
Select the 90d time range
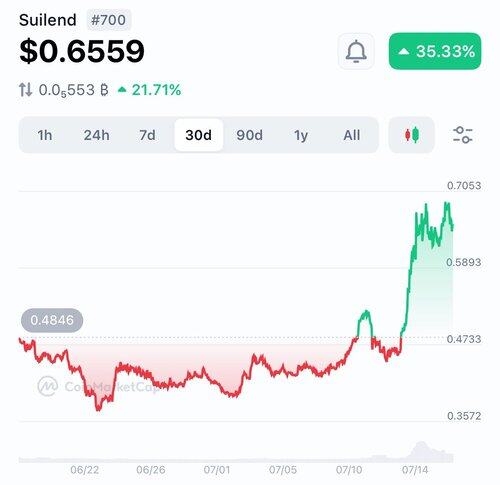coord(250,135)
